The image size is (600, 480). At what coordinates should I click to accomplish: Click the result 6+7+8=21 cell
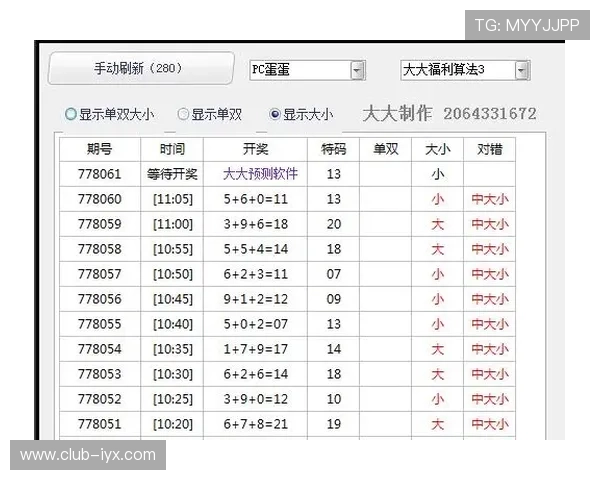tap(255, 424)
